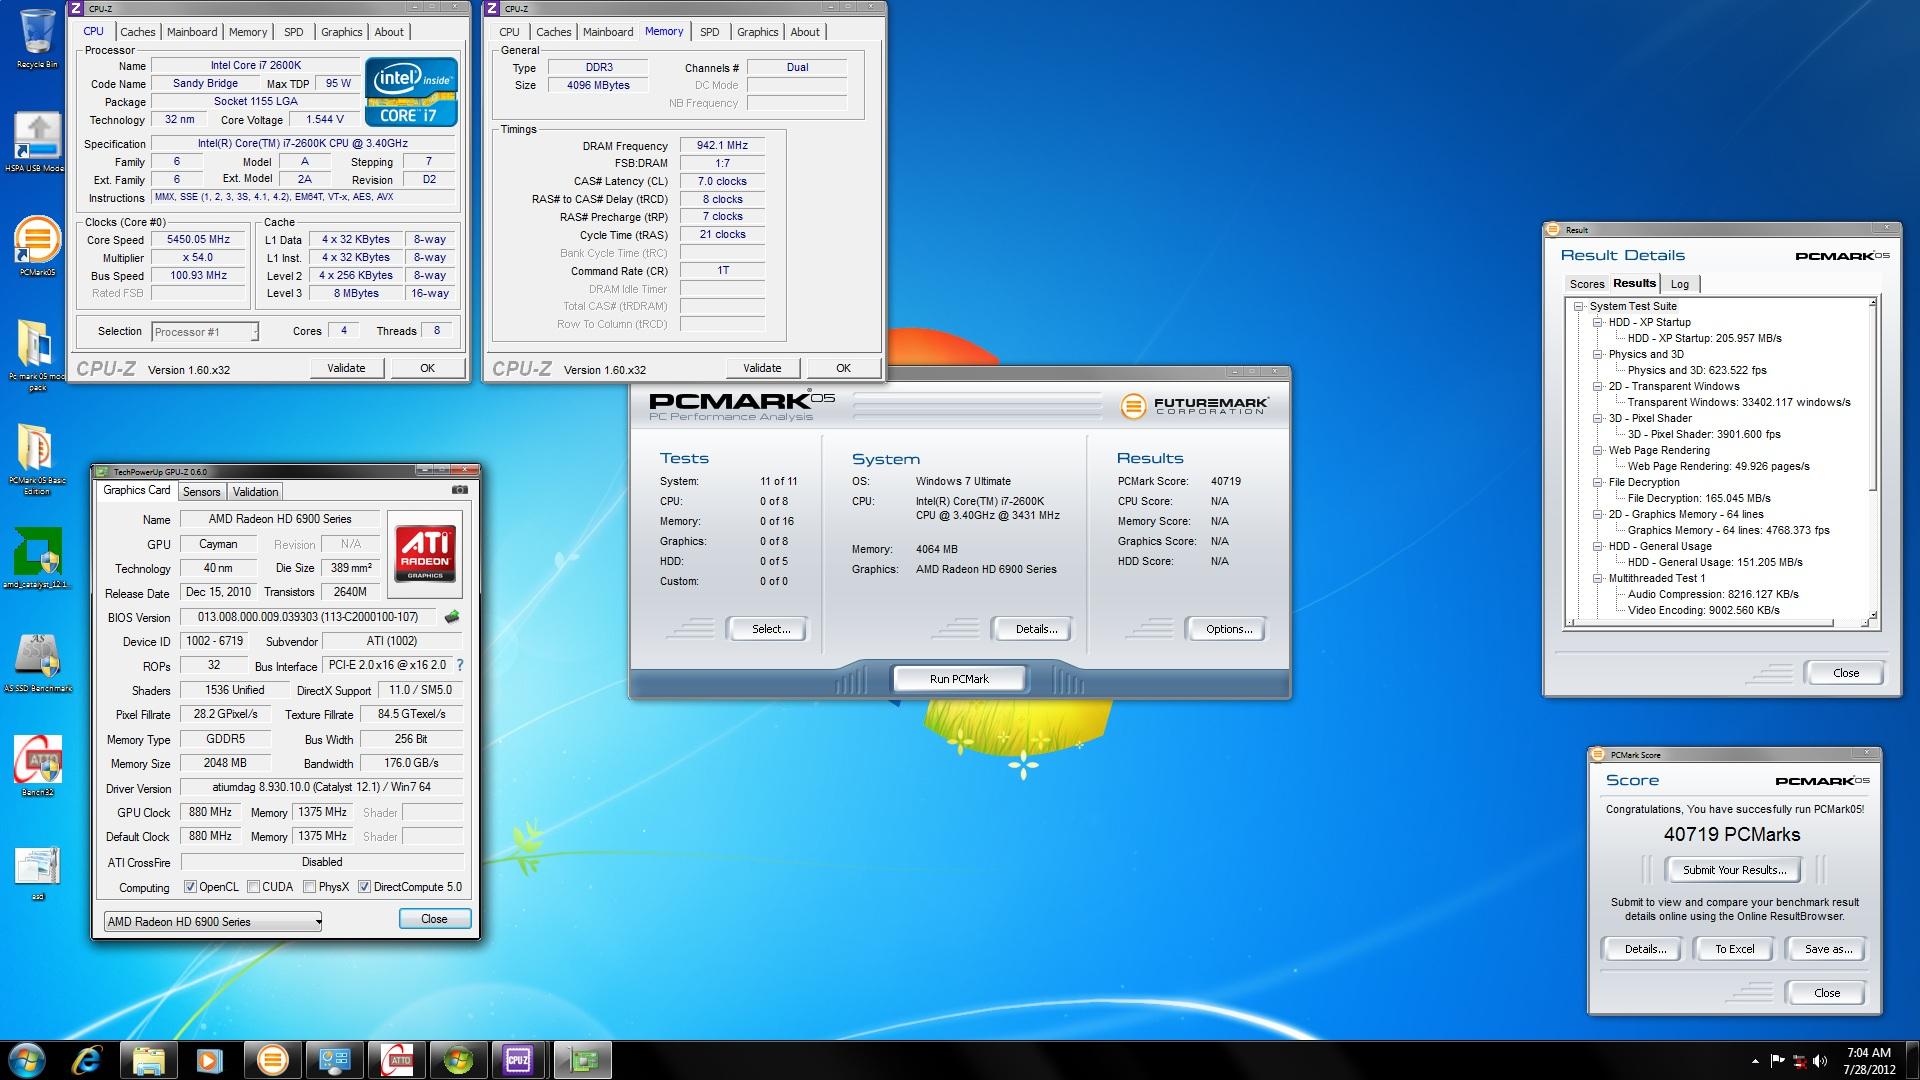This screenshot has width=1920, height=1080.
Task: Click the GPU-Z BIOS save chip icon
Action: [452, 617]
